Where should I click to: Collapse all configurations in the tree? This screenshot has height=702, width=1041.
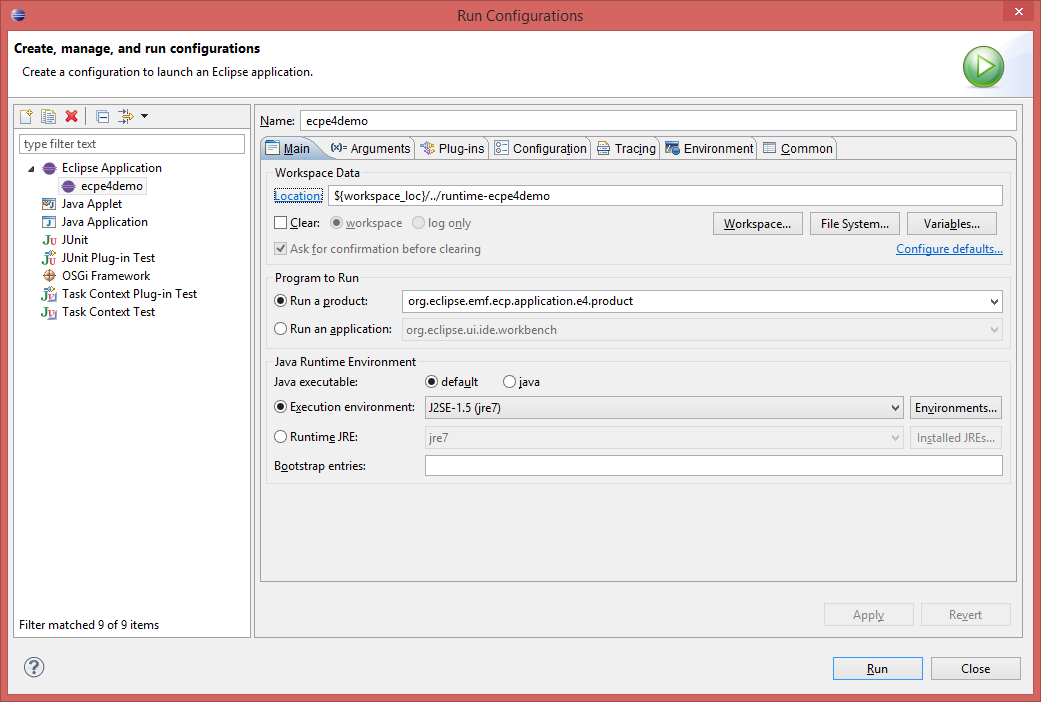pos(102,117)
